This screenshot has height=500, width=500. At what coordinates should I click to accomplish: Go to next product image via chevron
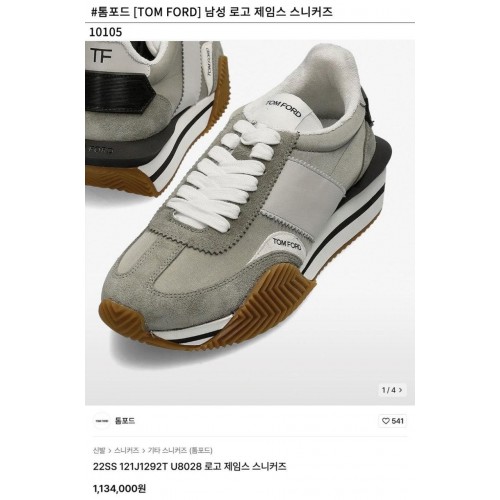click(401, 390)
